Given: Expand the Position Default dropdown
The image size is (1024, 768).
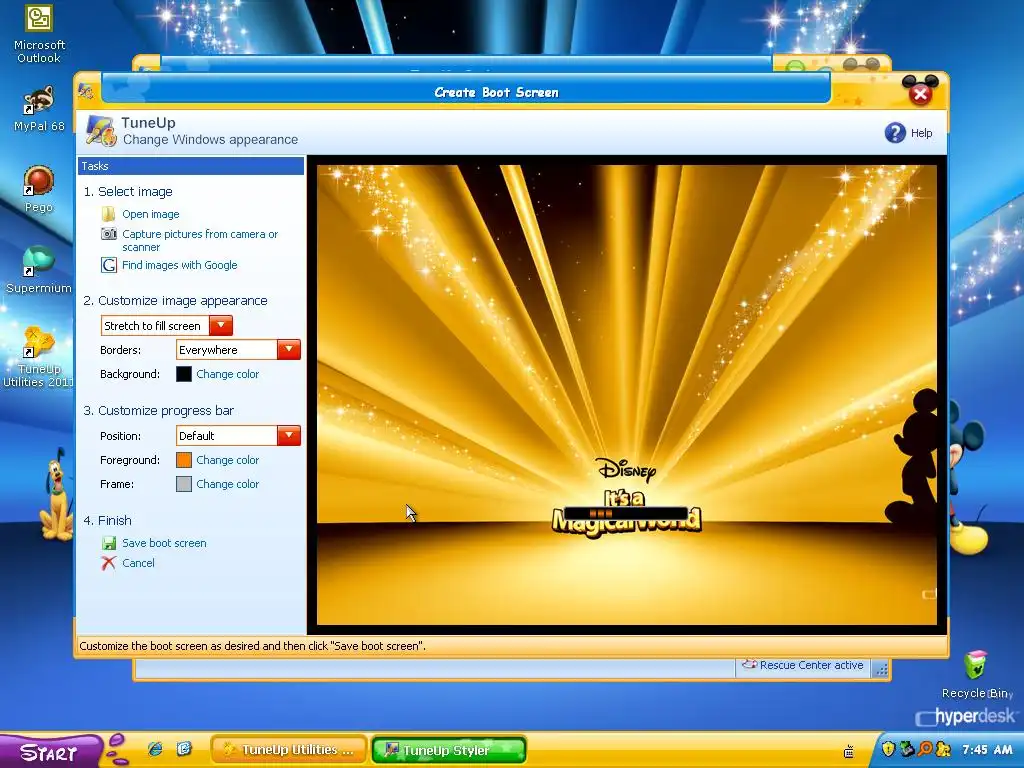Looking at the screenshot, I should tap(289, 436).
